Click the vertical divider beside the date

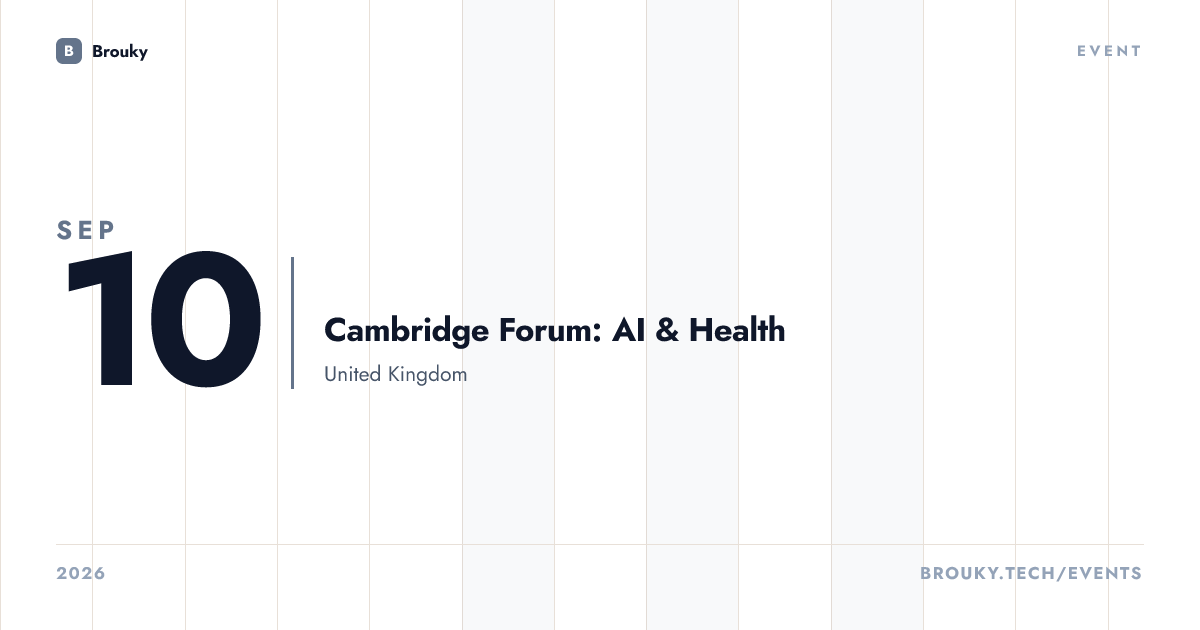292,322
